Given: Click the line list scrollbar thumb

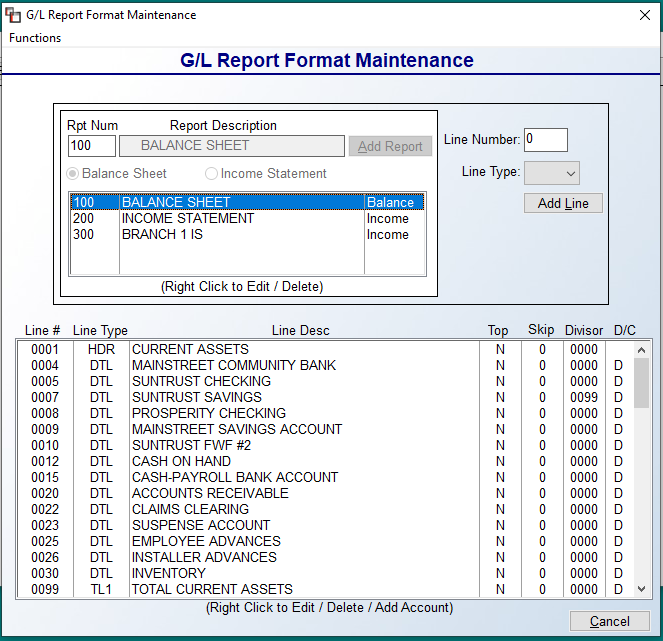Looking at the screenshot, I should tap(641, 383).
